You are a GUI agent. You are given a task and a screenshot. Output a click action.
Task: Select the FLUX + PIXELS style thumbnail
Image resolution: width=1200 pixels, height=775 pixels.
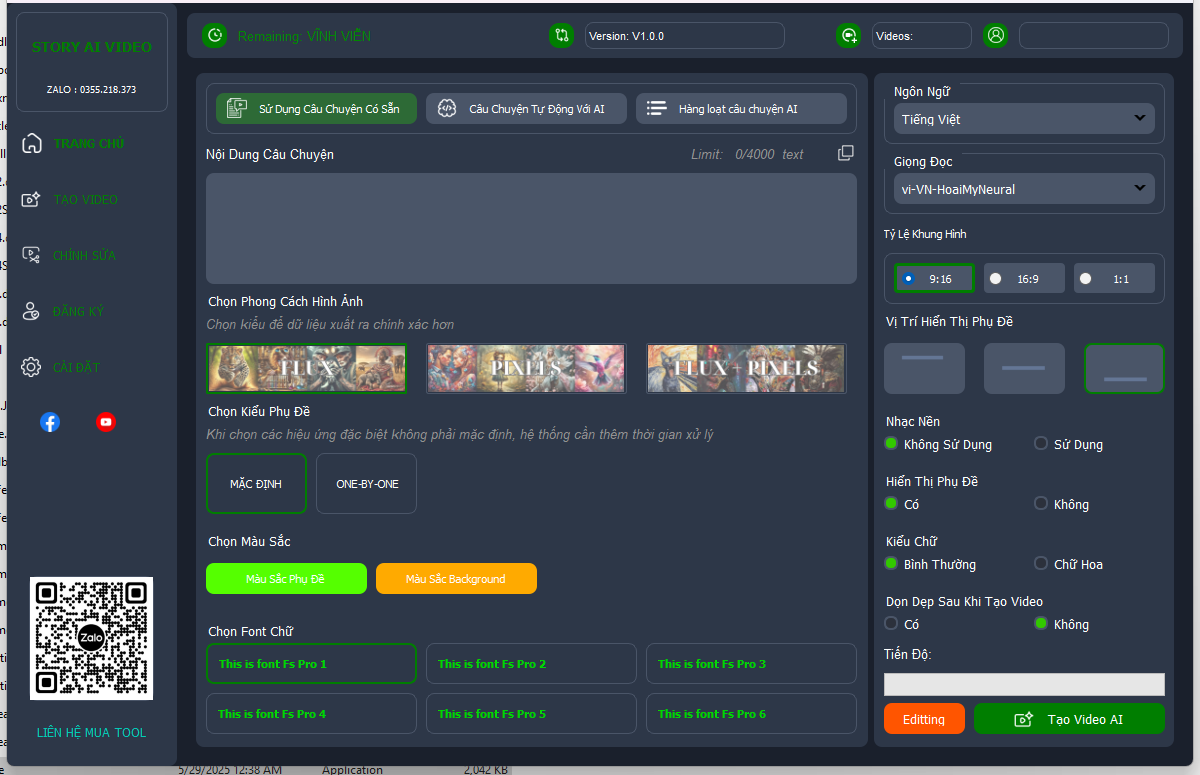(746, 368)
